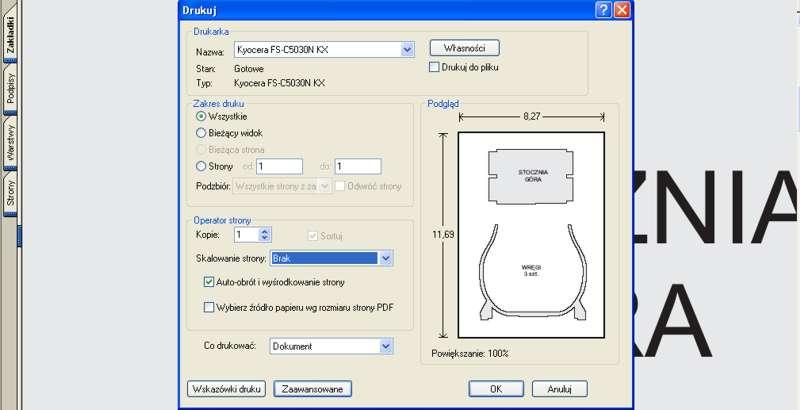Close the Drukuj dialog
800x410 pixels.
pos(621,10)
